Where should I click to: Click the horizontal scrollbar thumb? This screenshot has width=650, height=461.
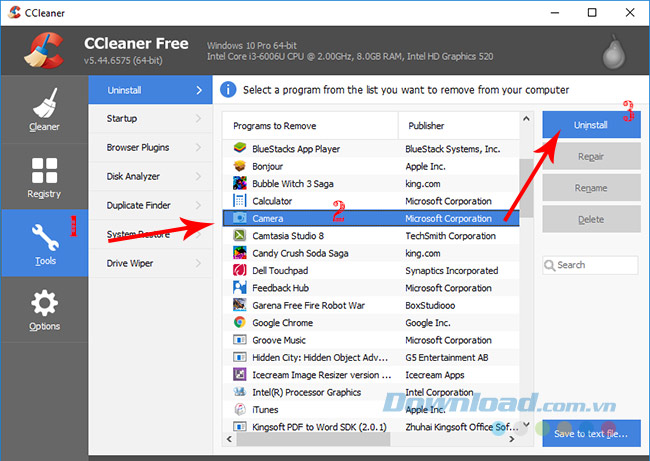313,439
